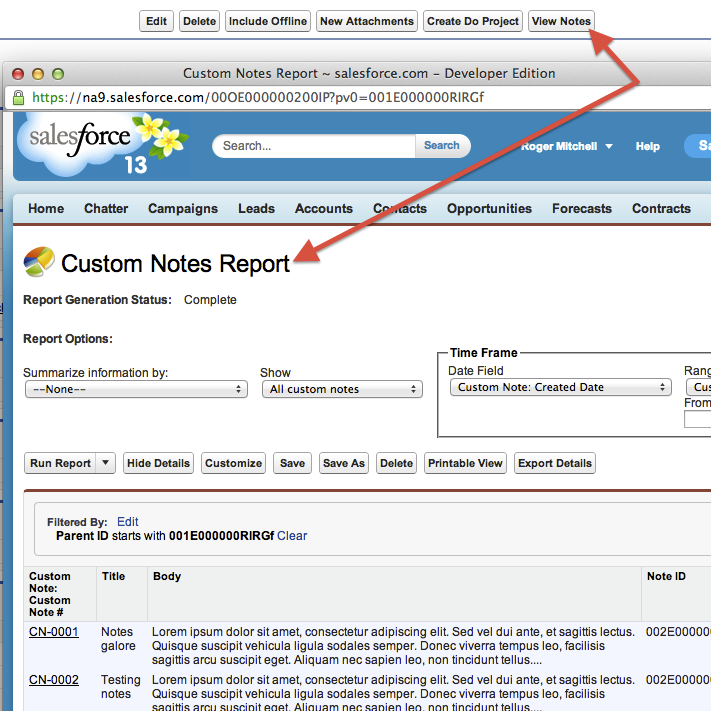The height and width of the screenshot is (711, 711).
Task: Click the green padlock icon in address bar
Action: pos(18,97)
